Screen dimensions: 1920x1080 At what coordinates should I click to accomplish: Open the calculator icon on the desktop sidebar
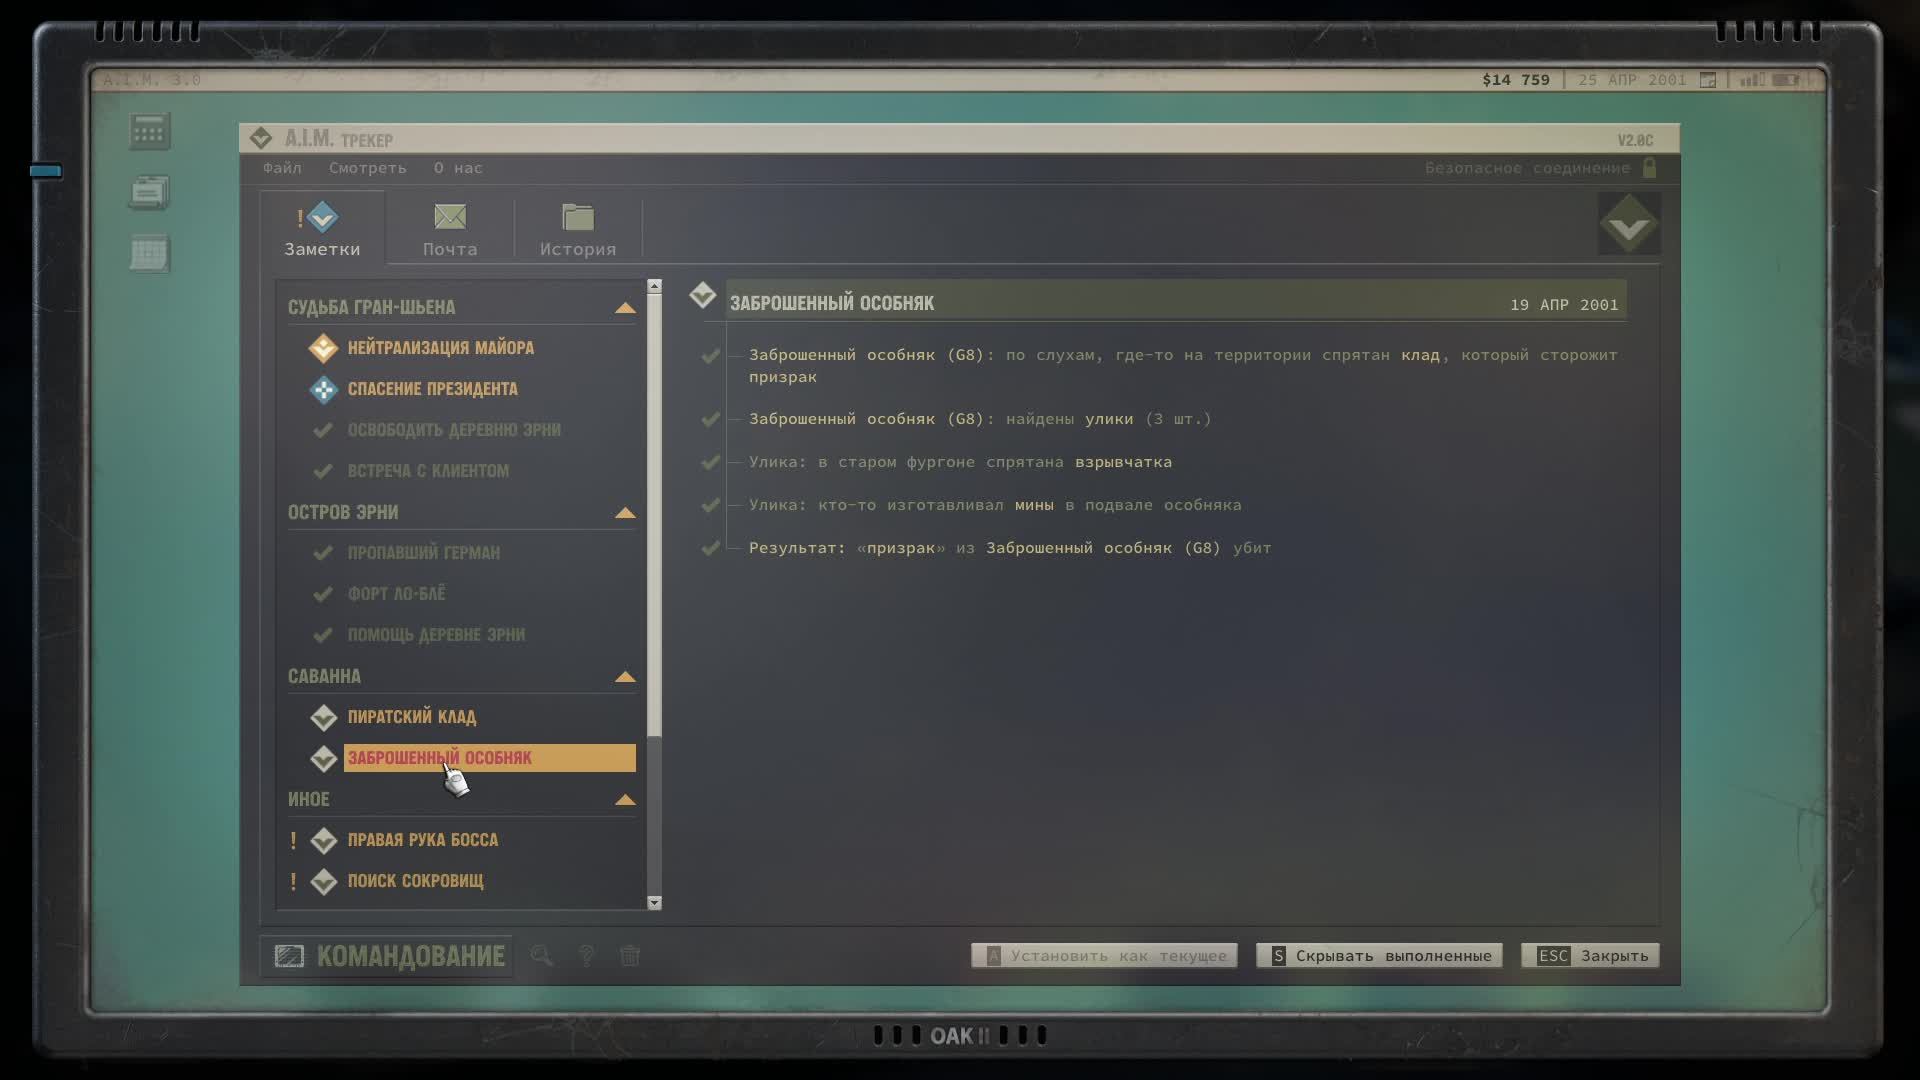coord(149,131)
